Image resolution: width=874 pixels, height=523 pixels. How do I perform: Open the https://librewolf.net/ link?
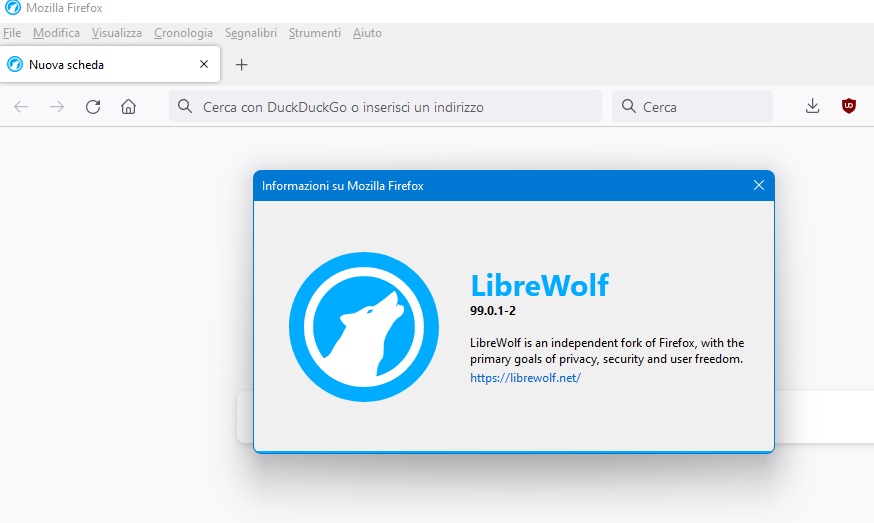pyautogui.click(x=525, y=377)
